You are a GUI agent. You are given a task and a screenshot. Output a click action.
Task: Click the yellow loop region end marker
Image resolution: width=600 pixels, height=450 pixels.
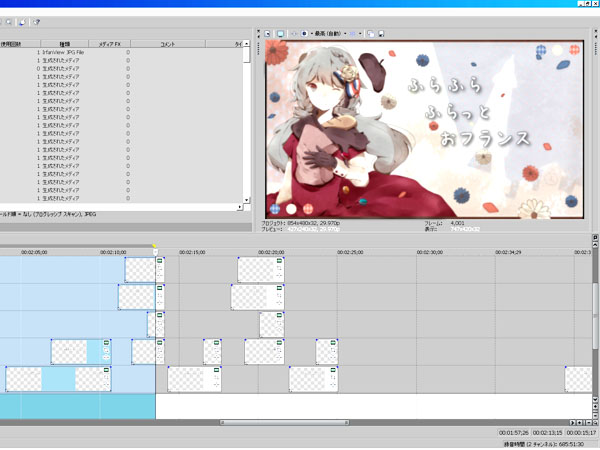tap(154, 246)
